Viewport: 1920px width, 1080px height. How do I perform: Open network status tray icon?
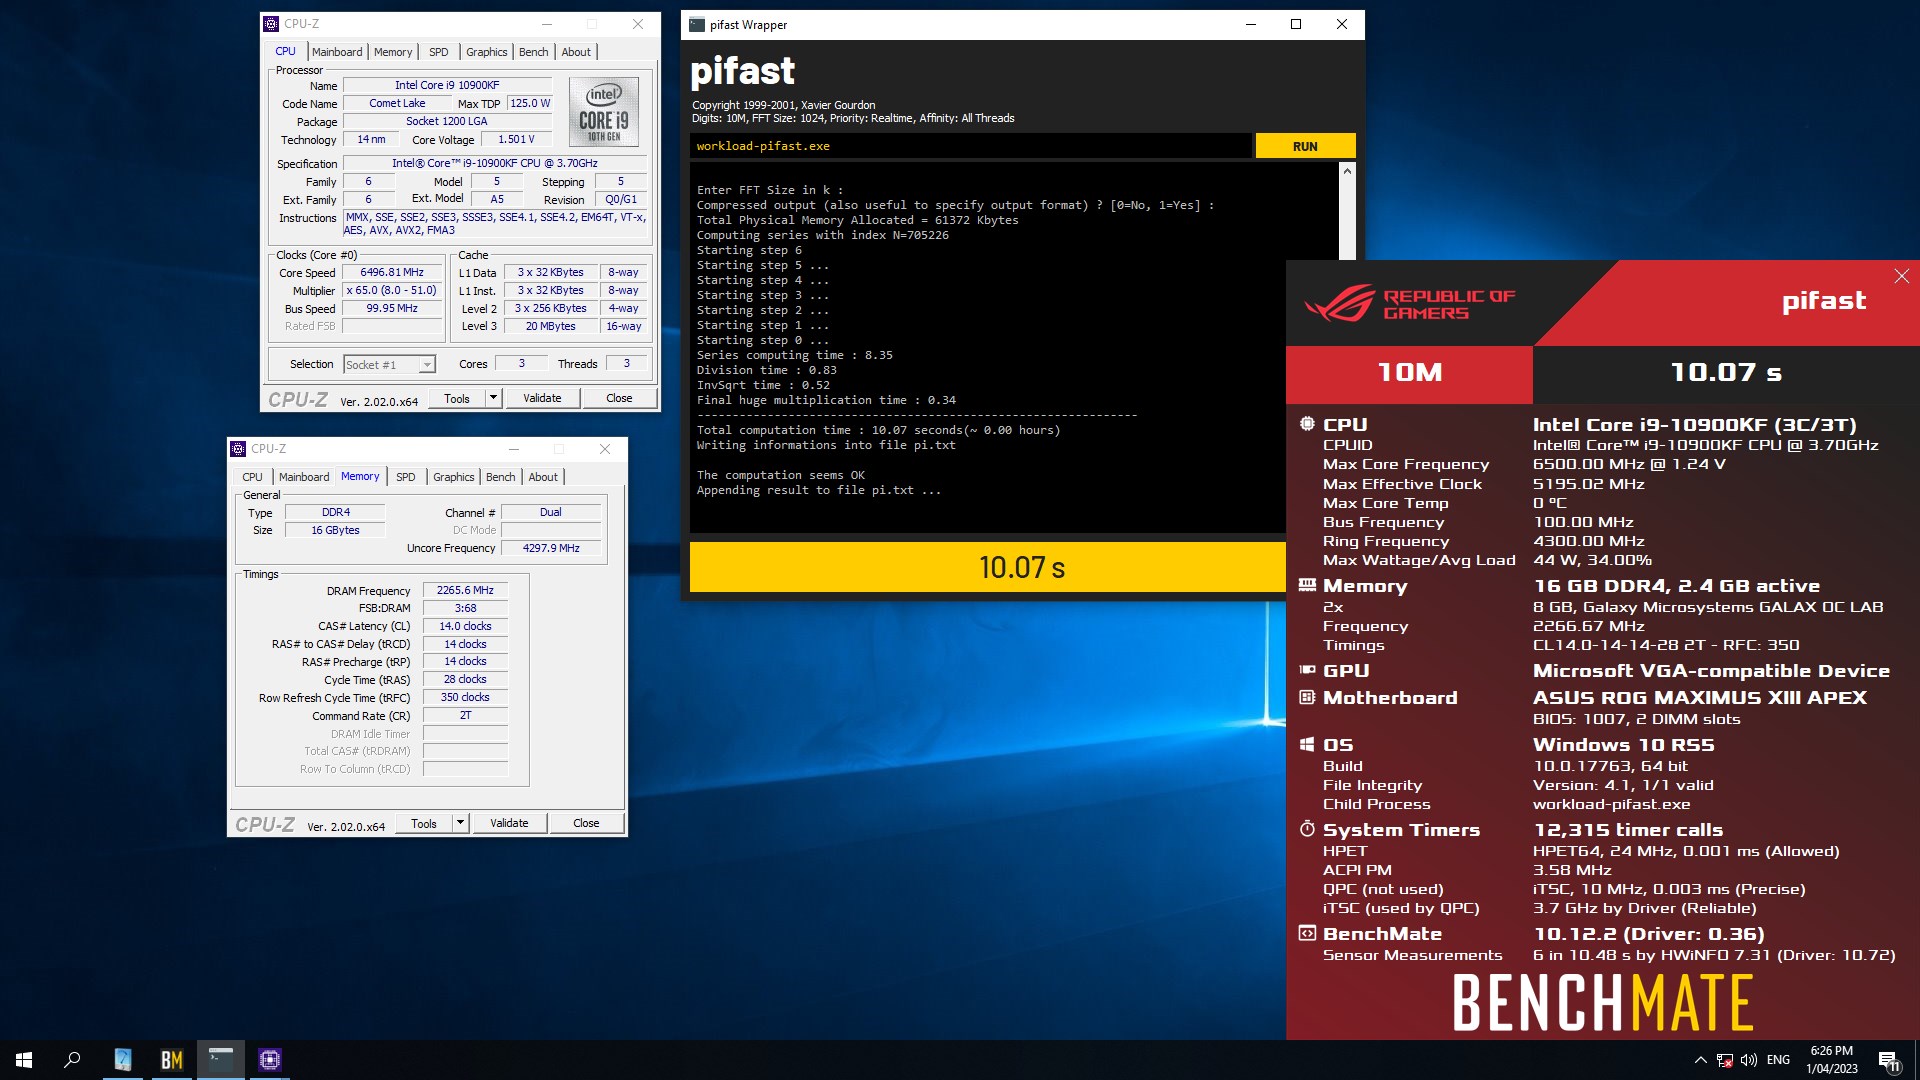click(1725, 1060)
